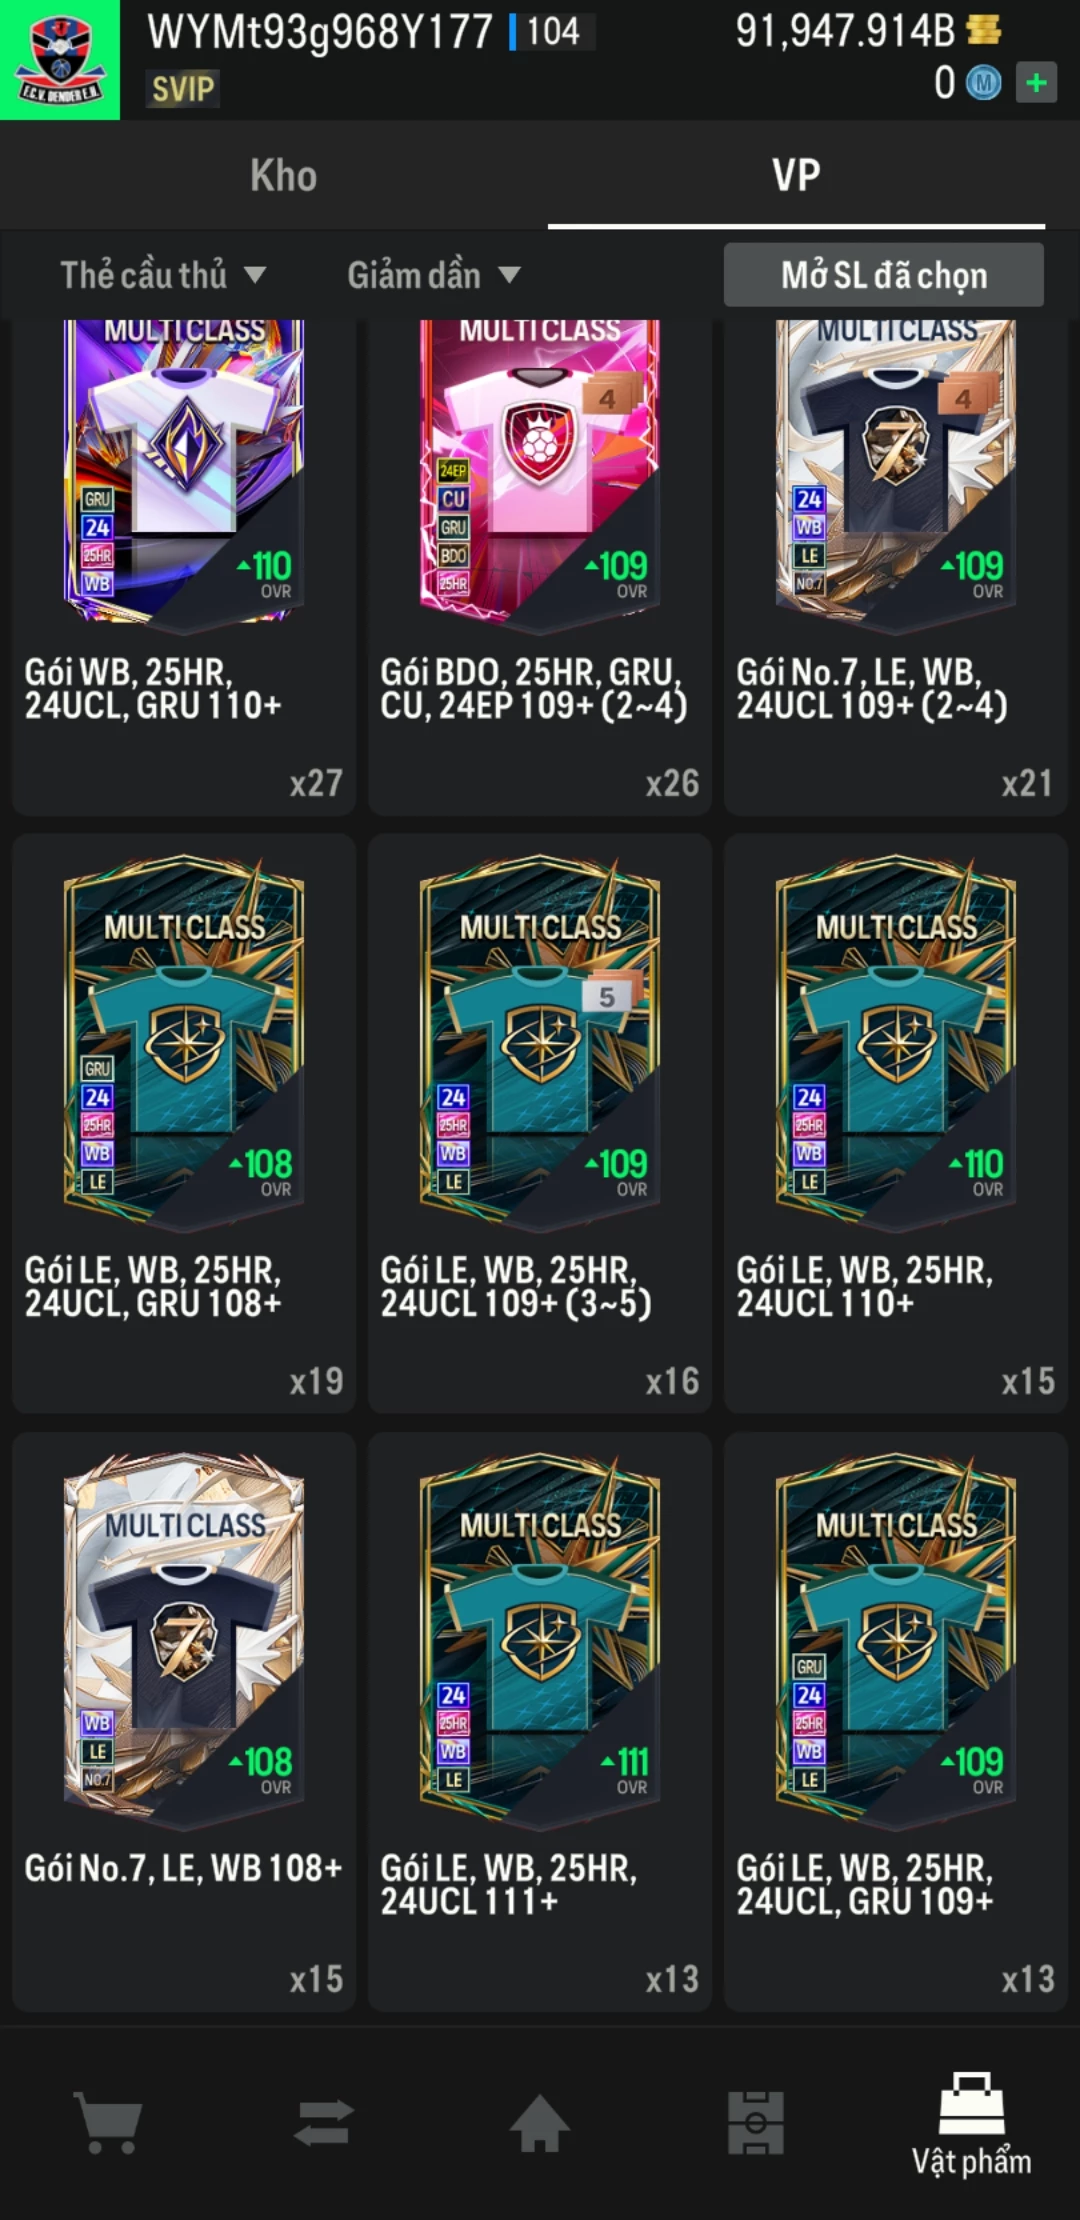Select Gói WB, 25HR, 24UCL, GRU 110+ pack
This screenshot has height=2220, width=1080.
pos(184,567)
